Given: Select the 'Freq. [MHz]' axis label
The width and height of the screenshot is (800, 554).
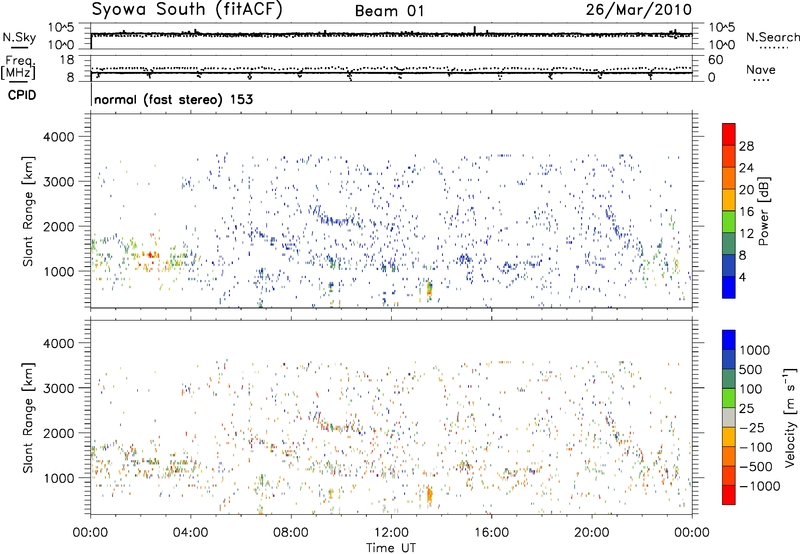Looking at the screenshot, I should point(18,68).
